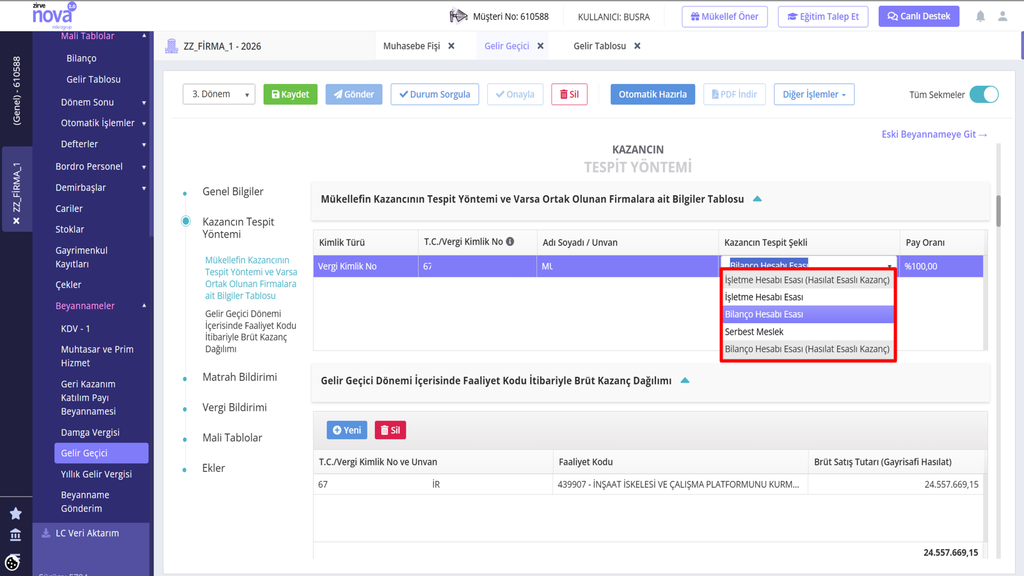Follow the Eski Beyannameye Git link
Image resolution: width=1024 pixels, height=576 pixels.
934,135
